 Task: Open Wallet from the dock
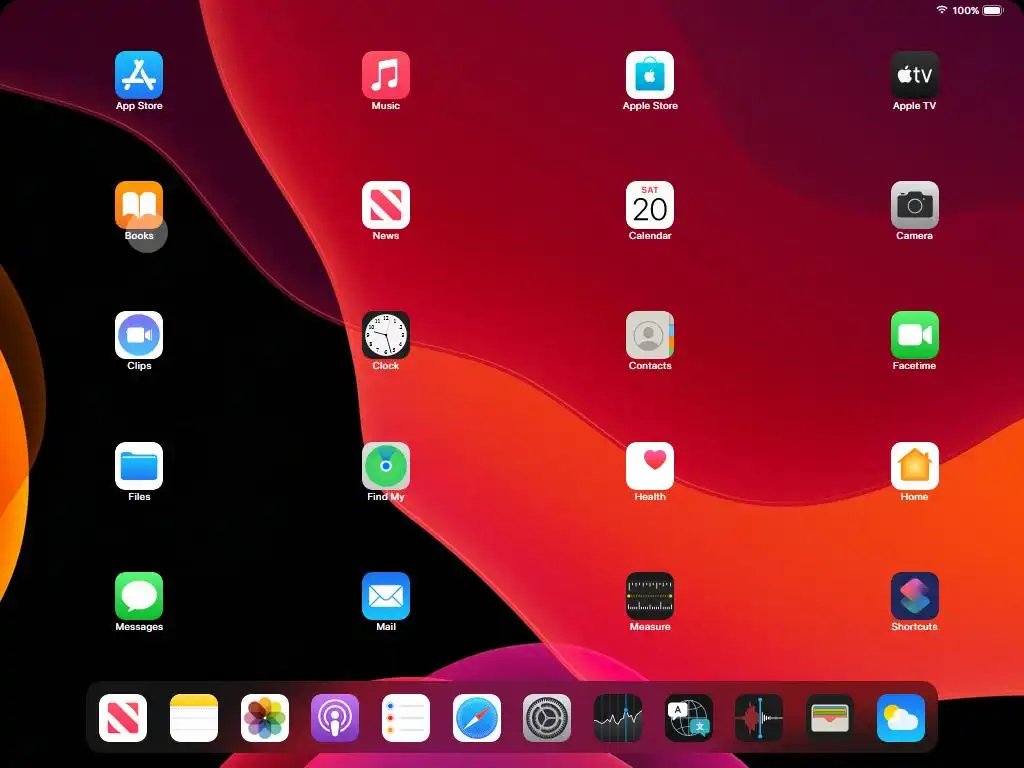point(830,718)
